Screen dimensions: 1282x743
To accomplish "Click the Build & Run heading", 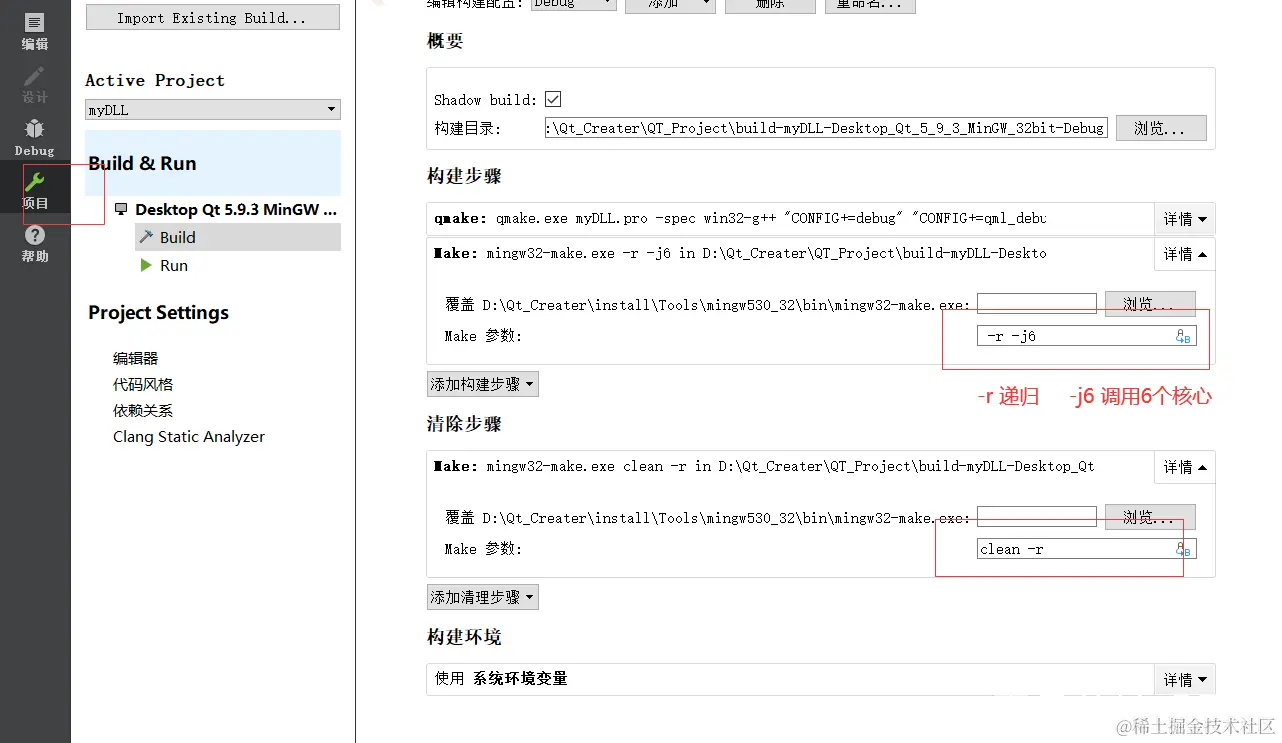I will (142, 164).
